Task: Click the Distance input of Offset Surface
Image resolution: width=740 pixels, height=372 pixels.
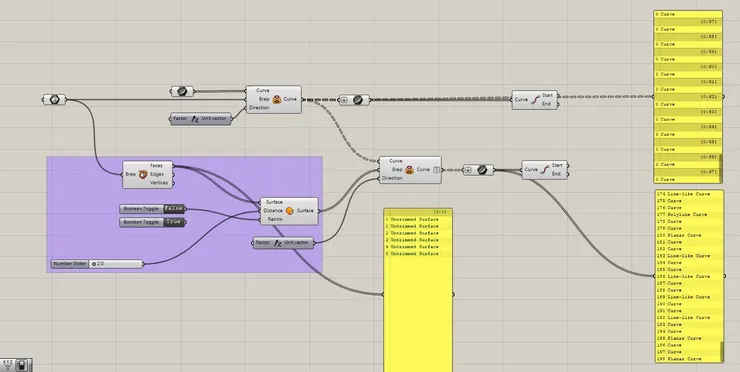Action: click(x=273, y=211)
